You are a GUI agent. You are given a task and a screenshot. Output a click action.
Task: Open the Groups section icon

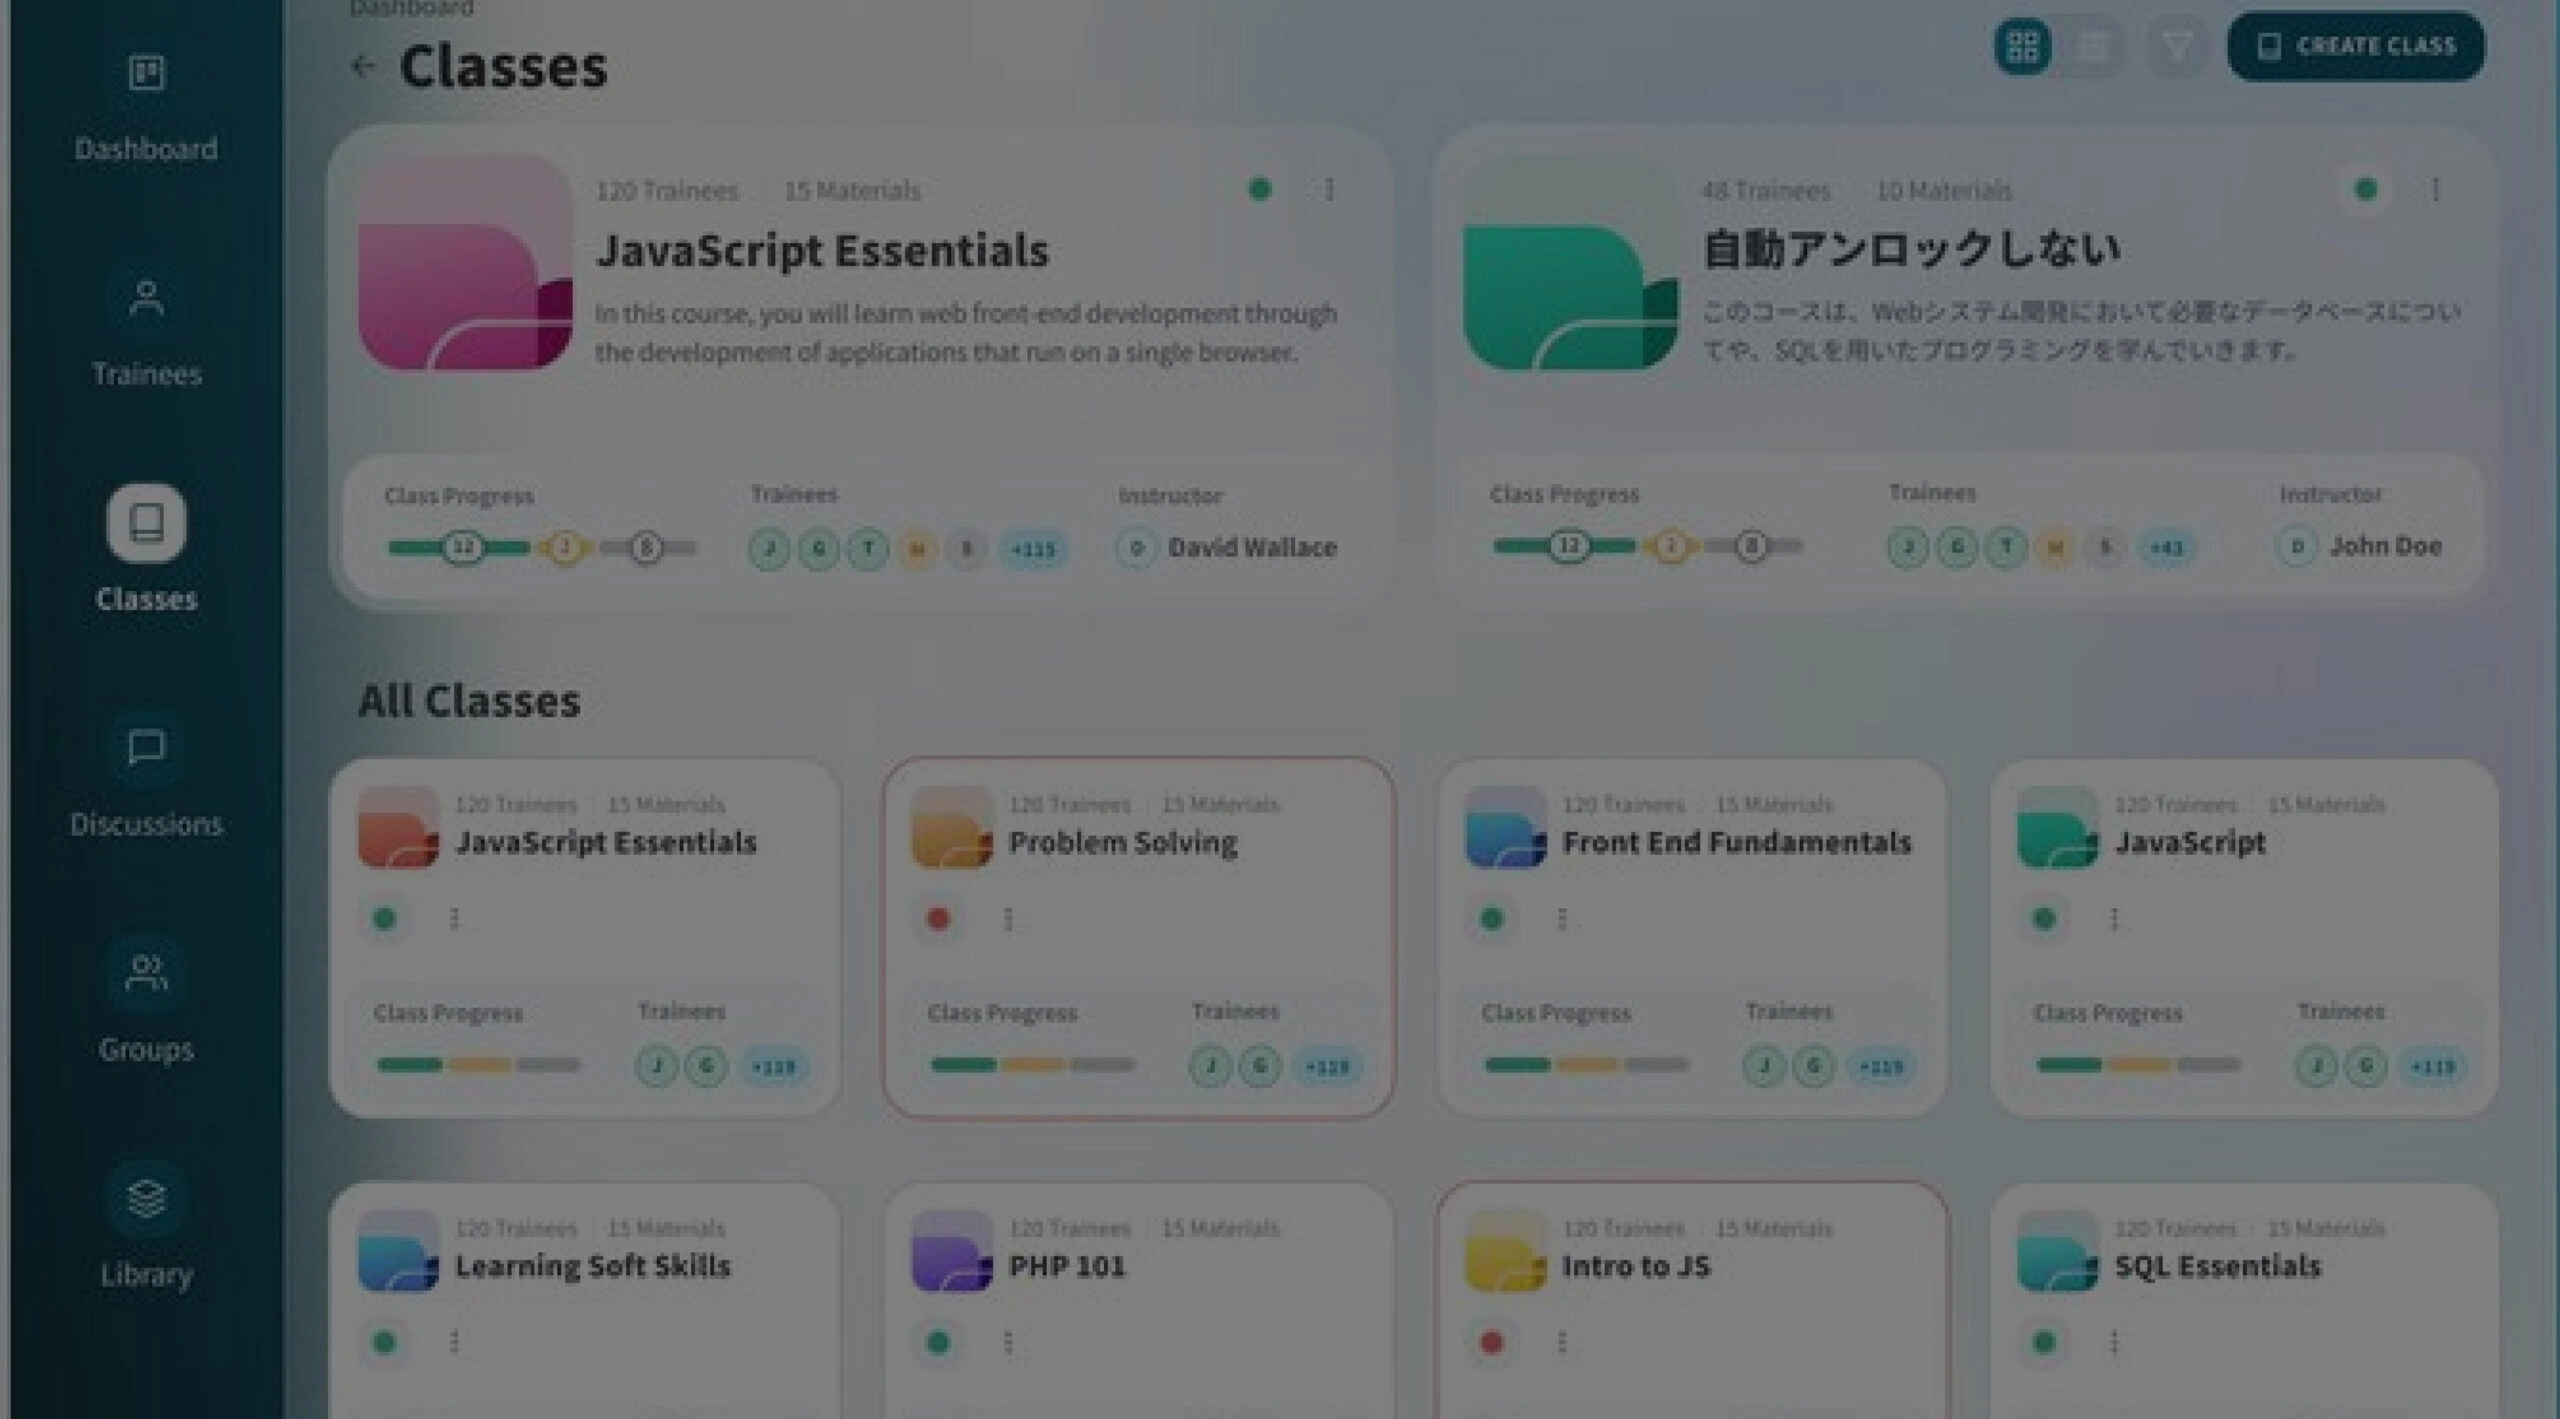(x=146, y=973)
